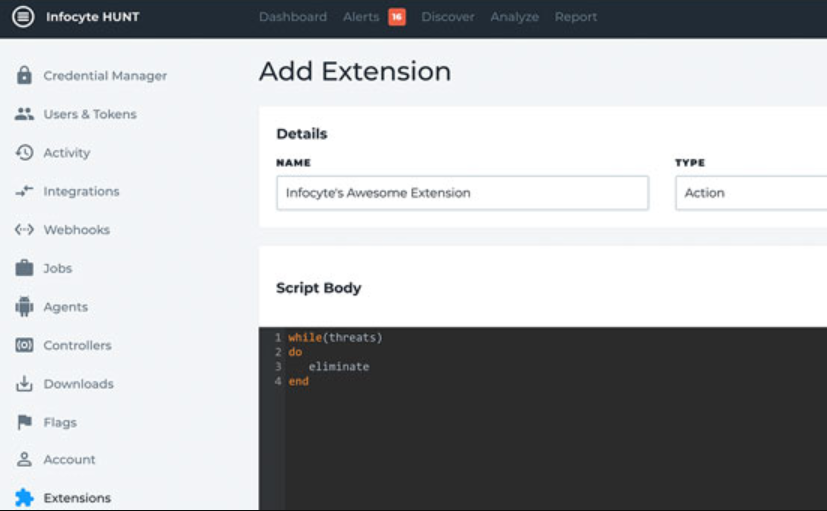Open the Dashboard tab in top navigation

[x=292, y=17]
